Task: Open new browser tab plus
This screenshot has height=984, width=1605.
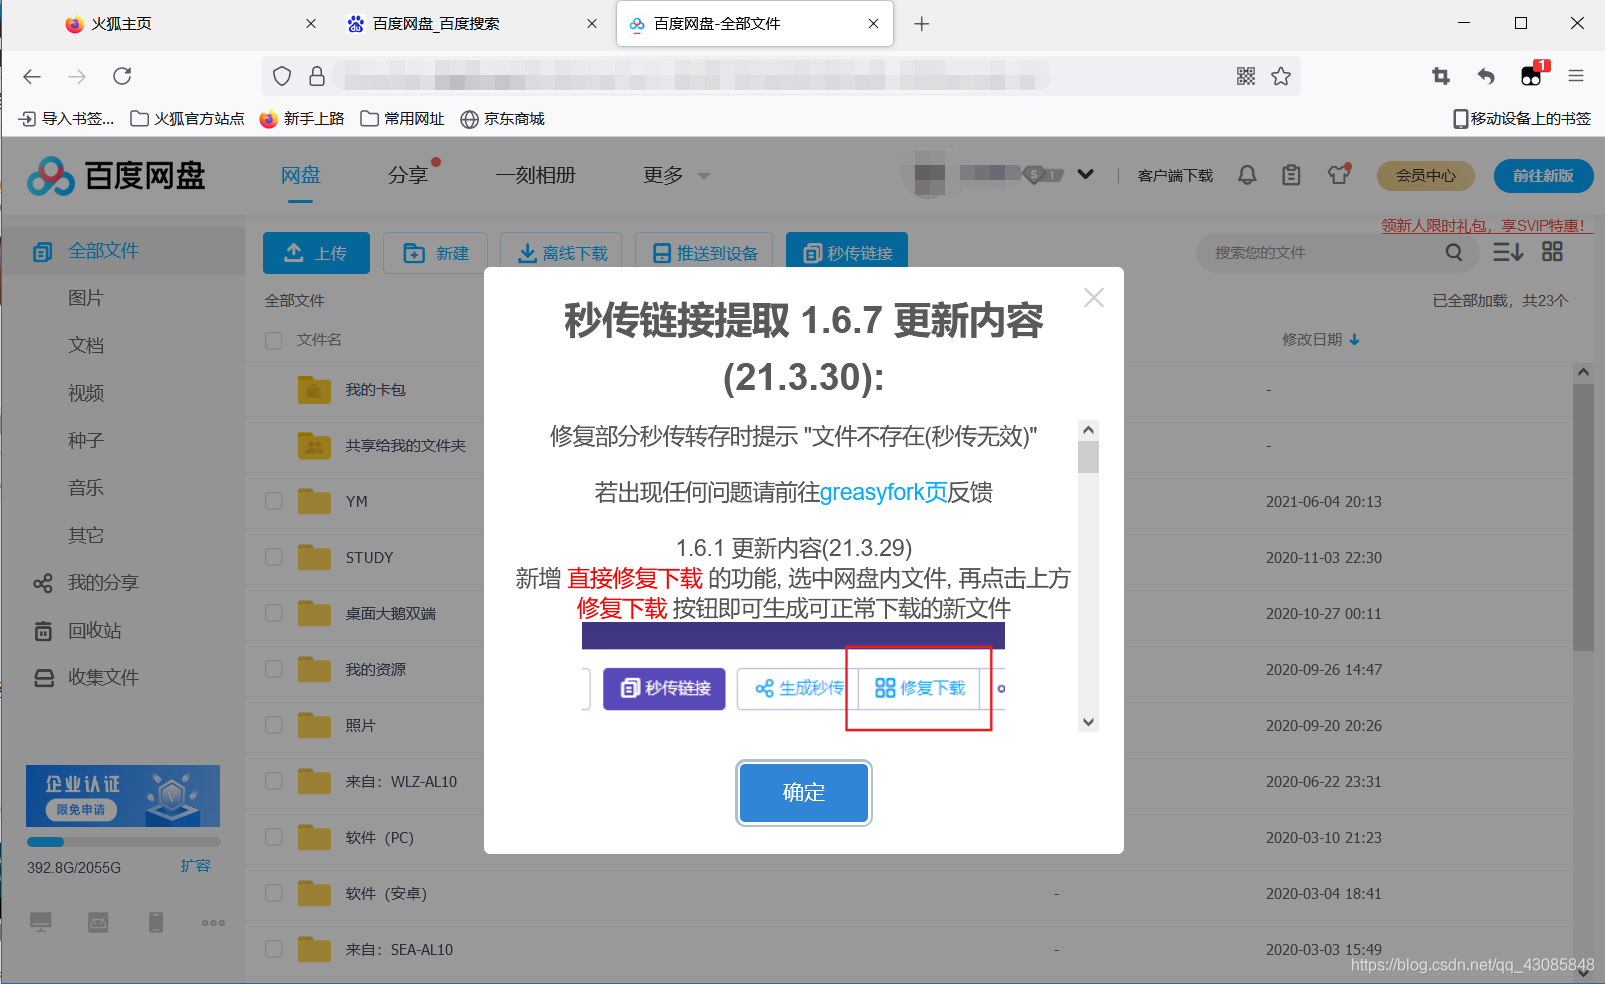Action: click(x=922, y=24)
